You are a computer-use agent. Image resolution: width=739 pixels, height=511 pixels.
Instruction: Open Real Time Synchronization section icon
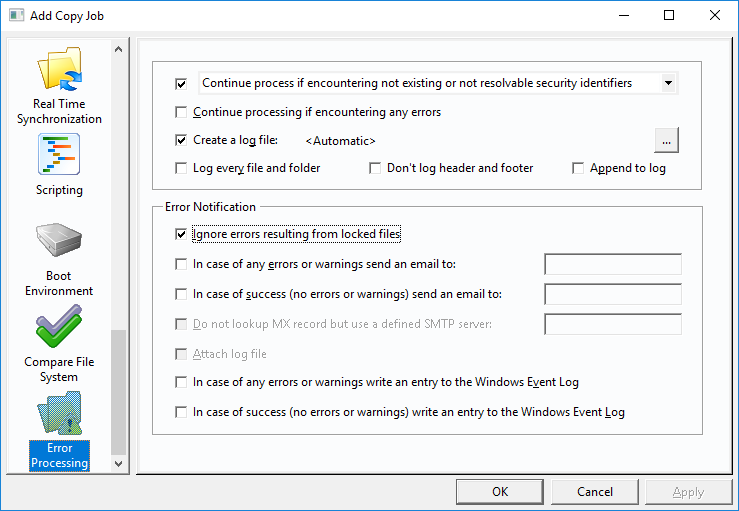point(59,70)
